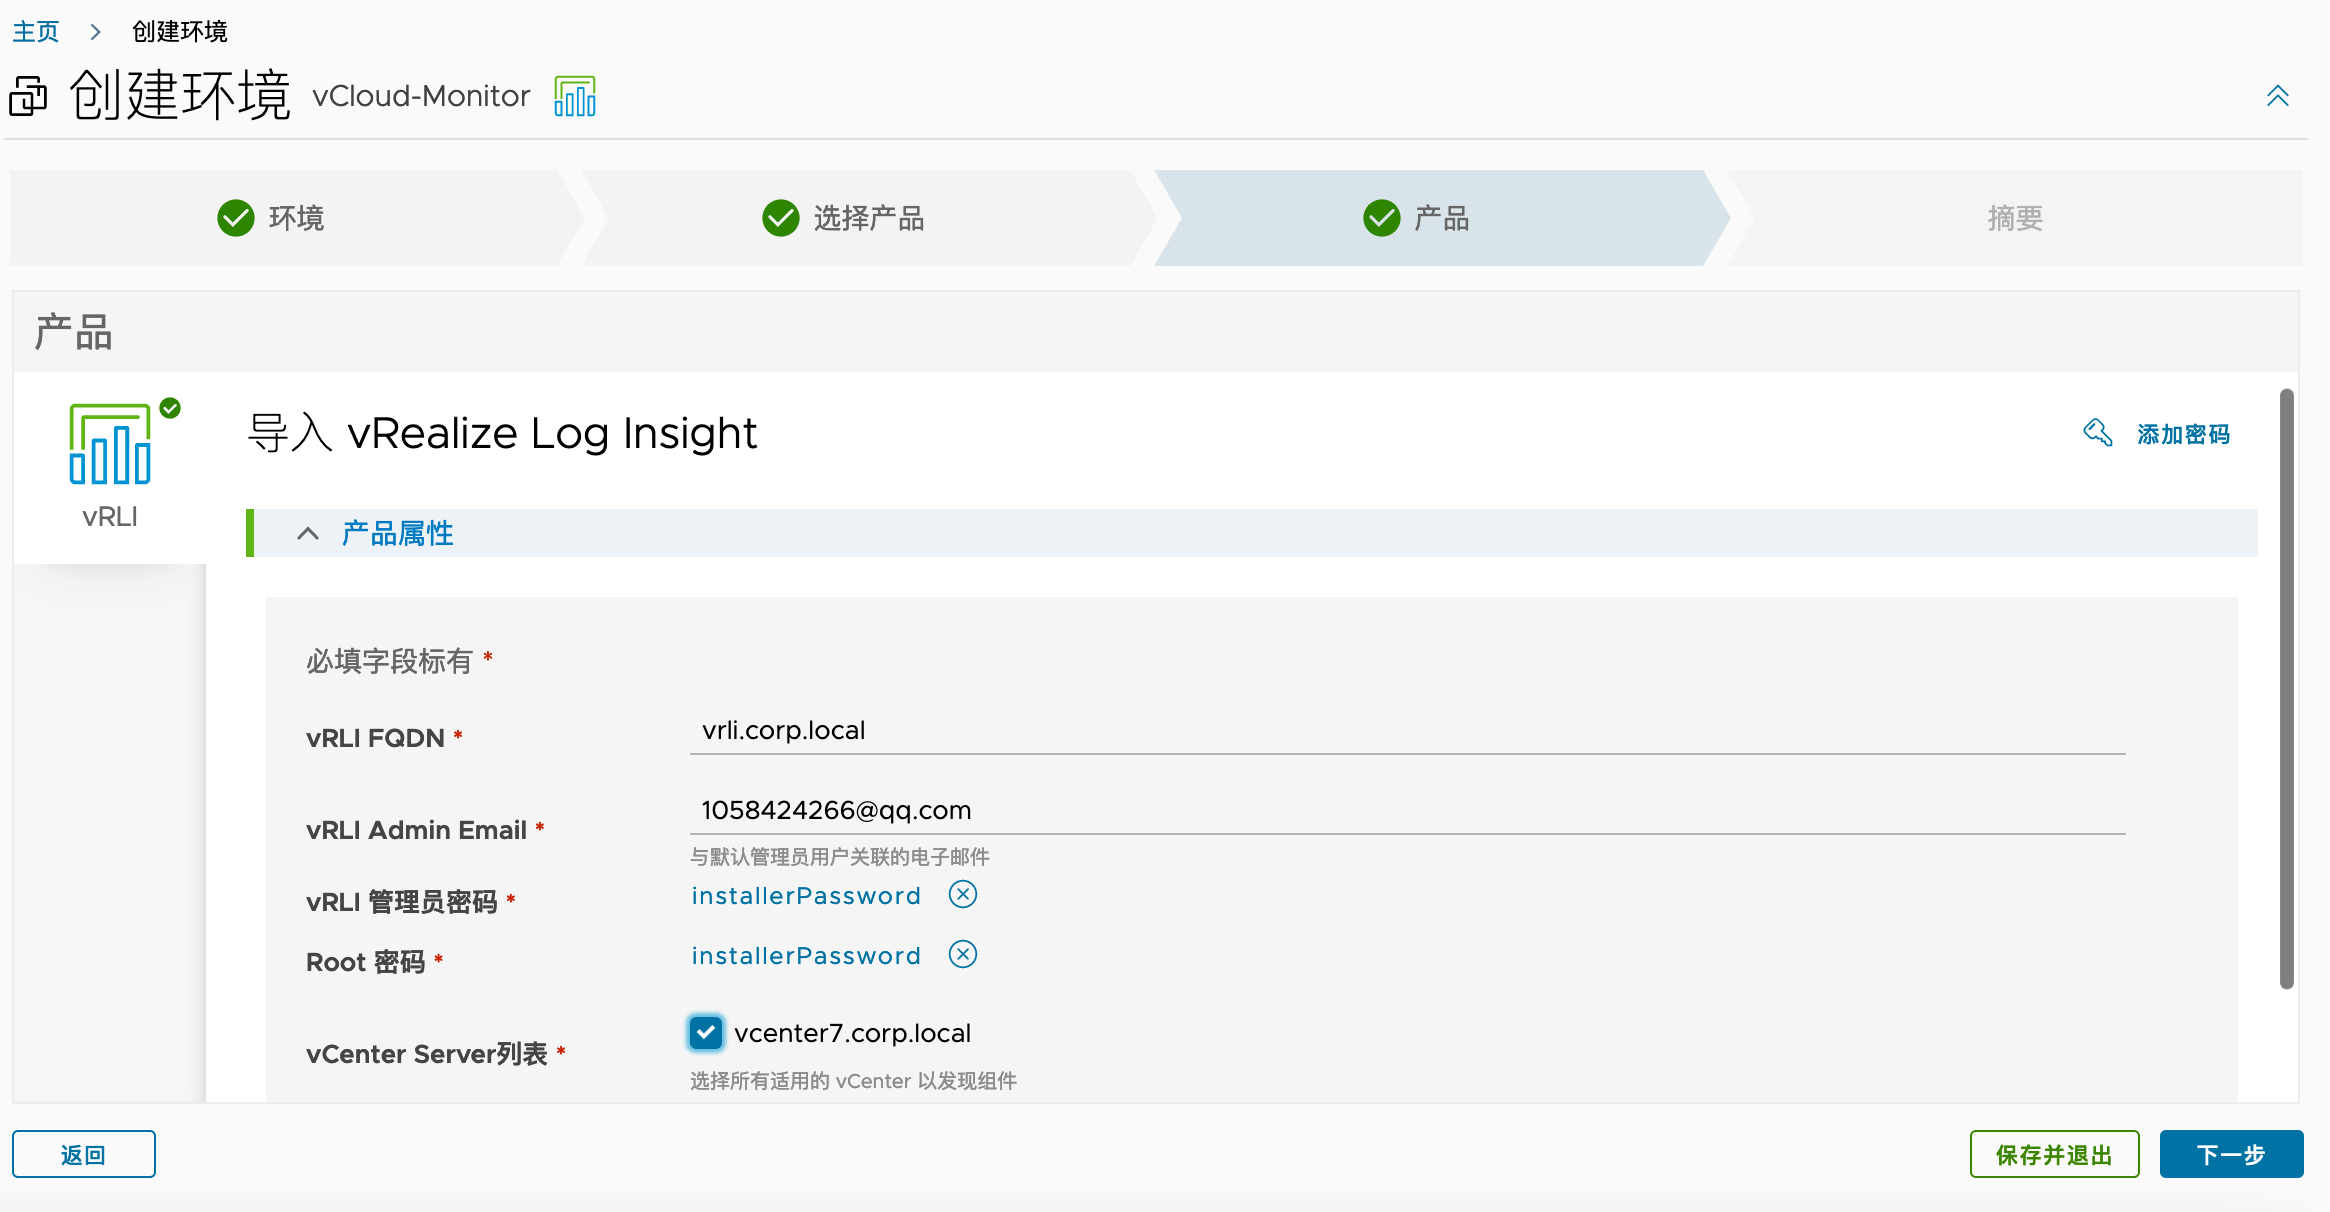The image size is (2330, 1212).
Task: Click installerPassword link for Root 密码
Action: tap(806, 956)
